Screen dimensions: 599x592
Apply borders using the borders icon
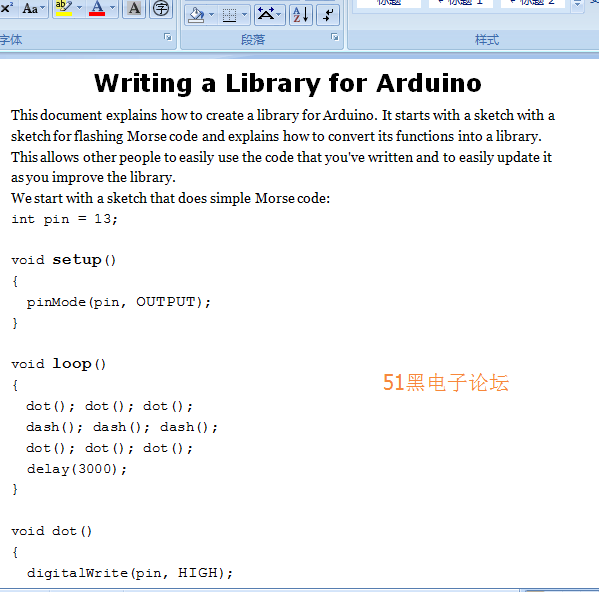coord(229,15)
